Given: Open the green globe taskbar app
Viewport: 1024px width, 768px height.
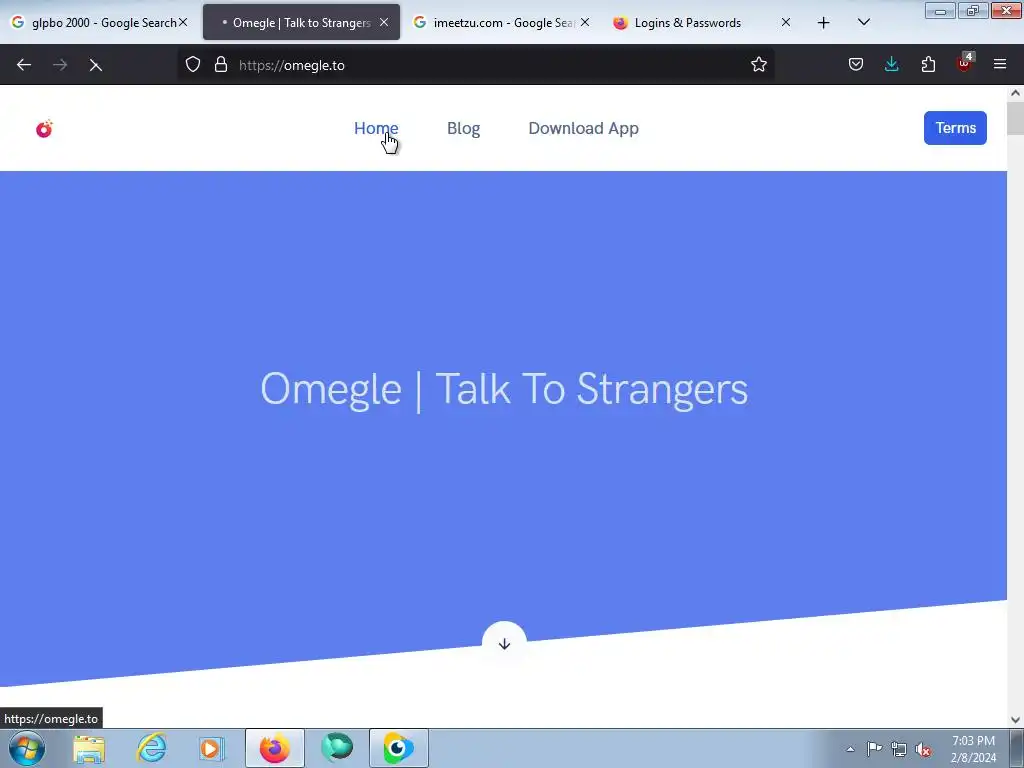Looking at the screenshot, I should pyautogui.click(x=337, y=748).
